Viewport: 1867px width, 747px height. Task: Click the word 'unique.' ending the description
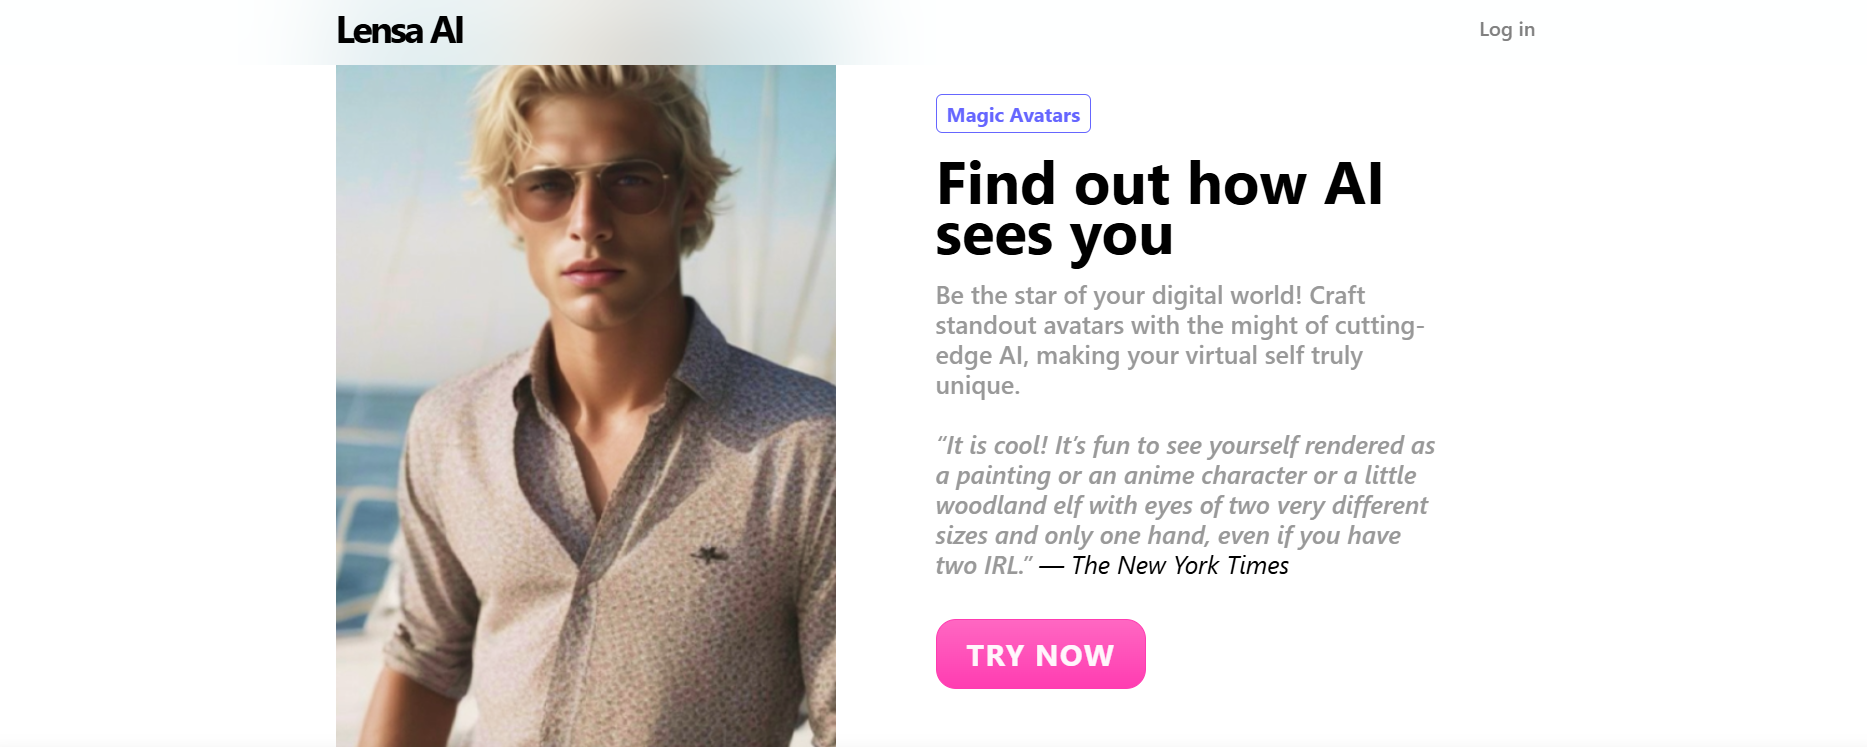[x=978, y=385]
